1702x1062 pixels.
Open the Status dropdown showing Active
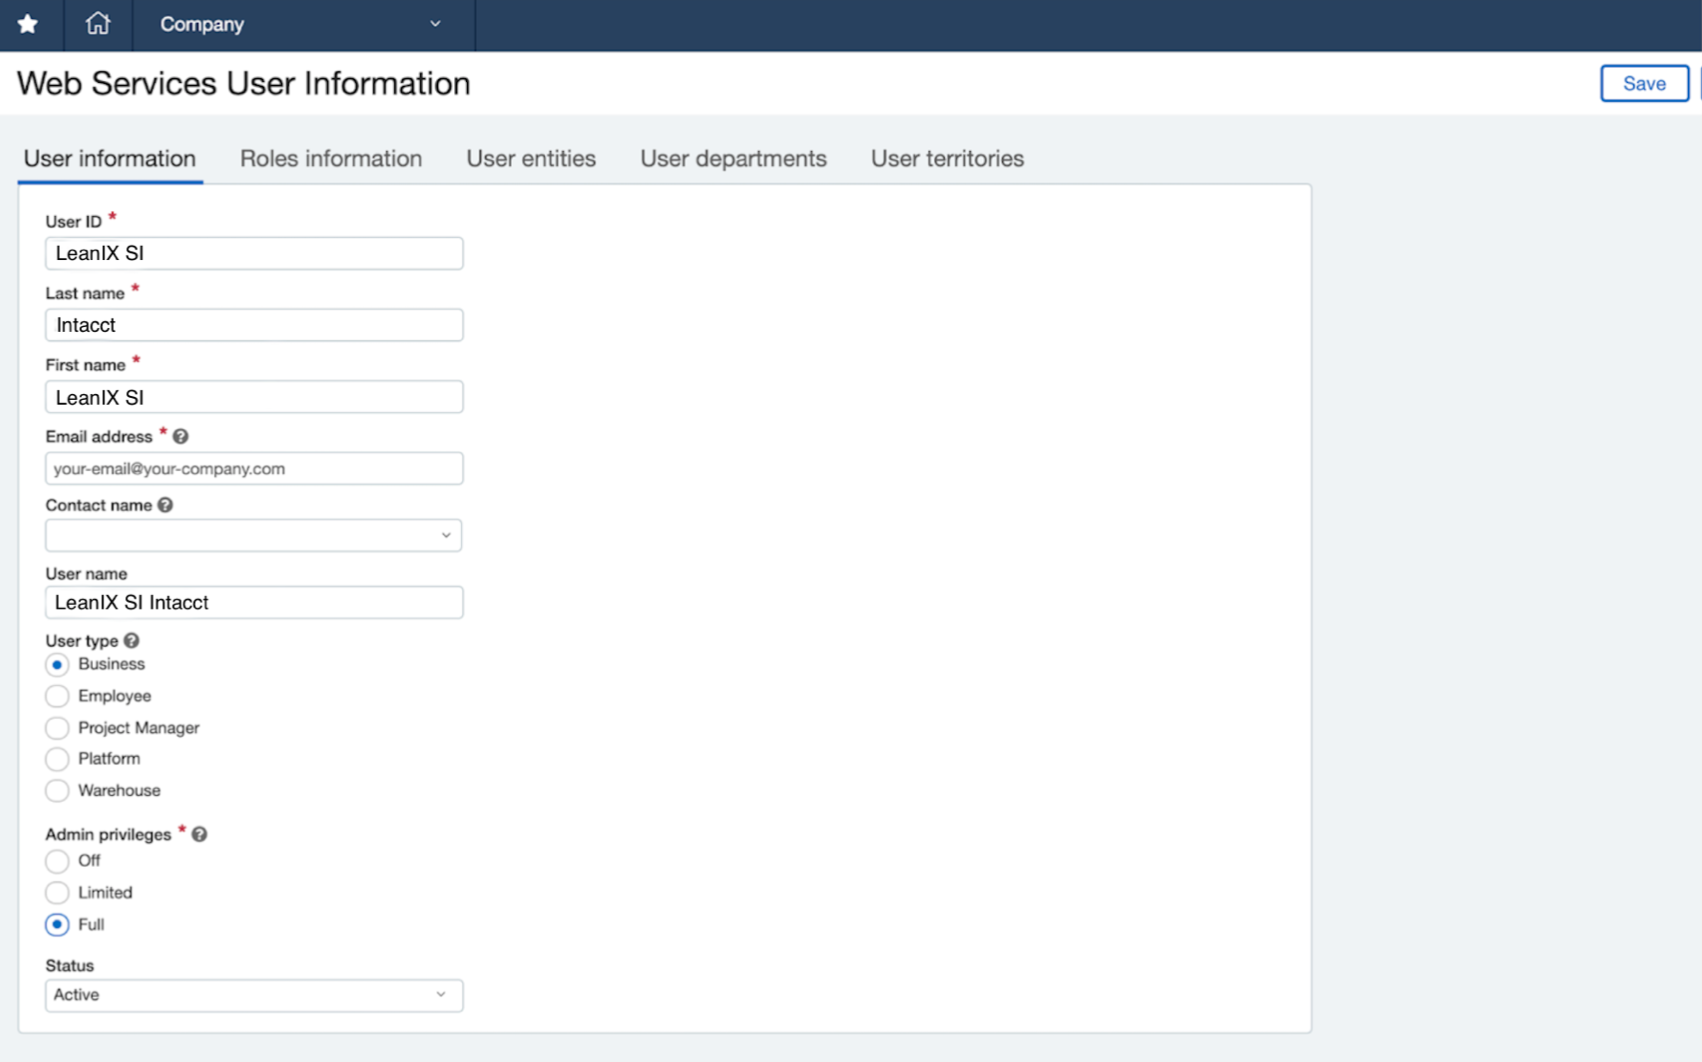coord(254,995)
